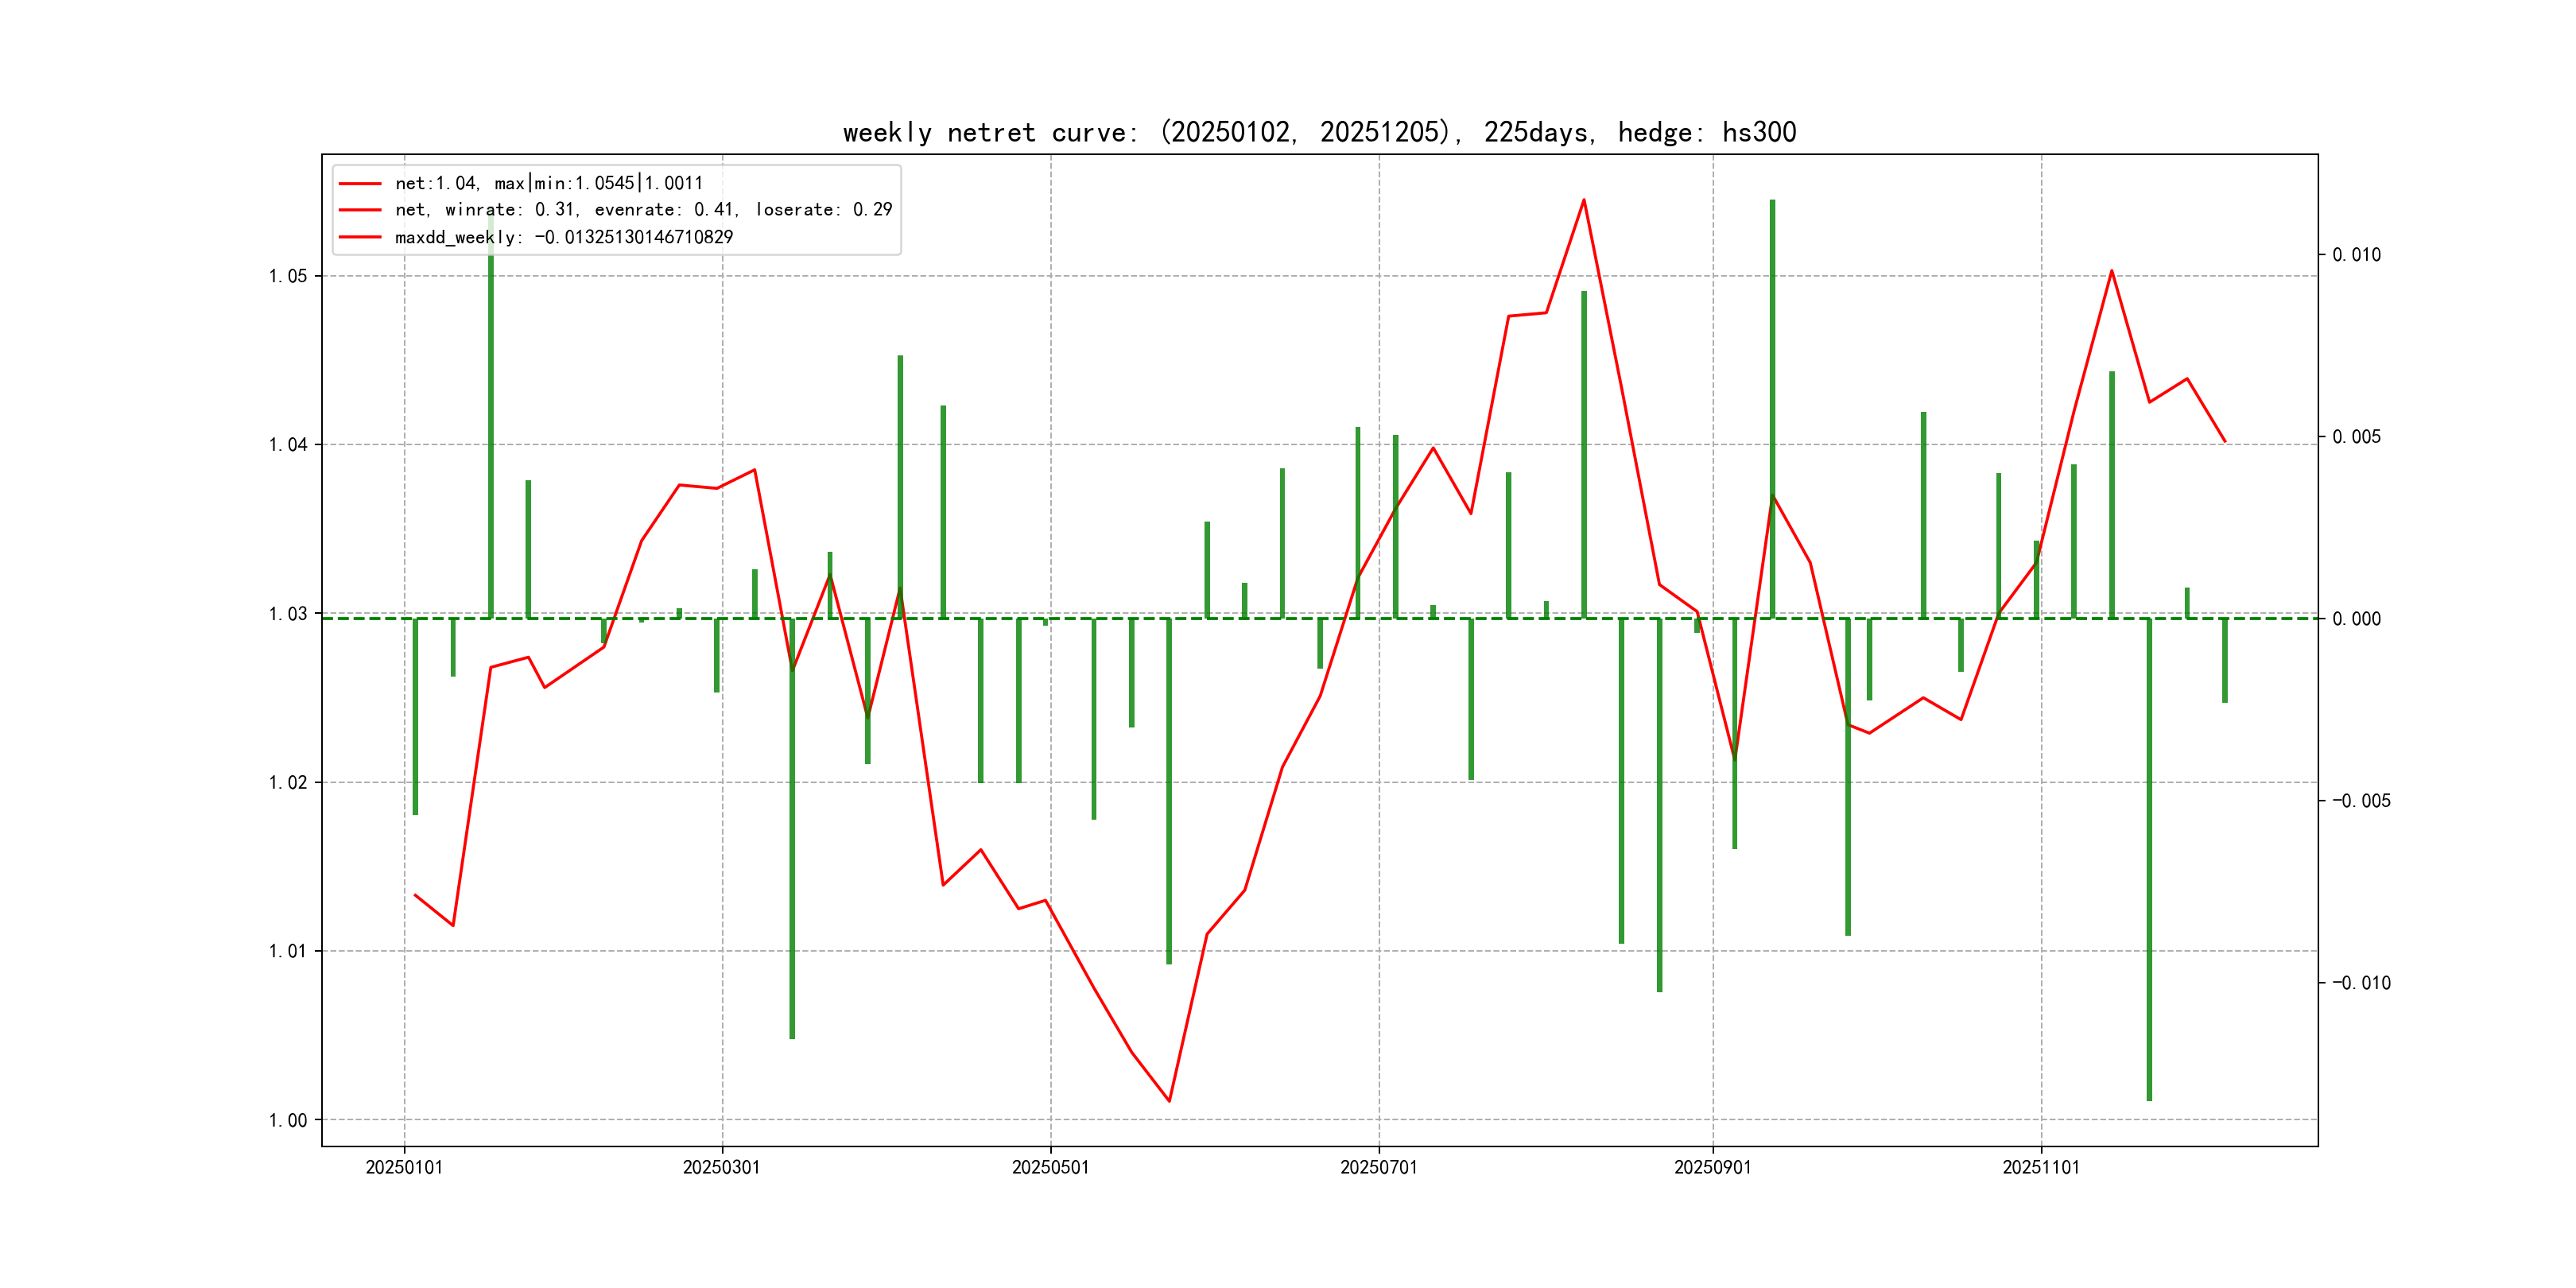Click the highest peak of the red net curve
The width and height of the screenshot is (2576, 1288).
click(1583, 200)
